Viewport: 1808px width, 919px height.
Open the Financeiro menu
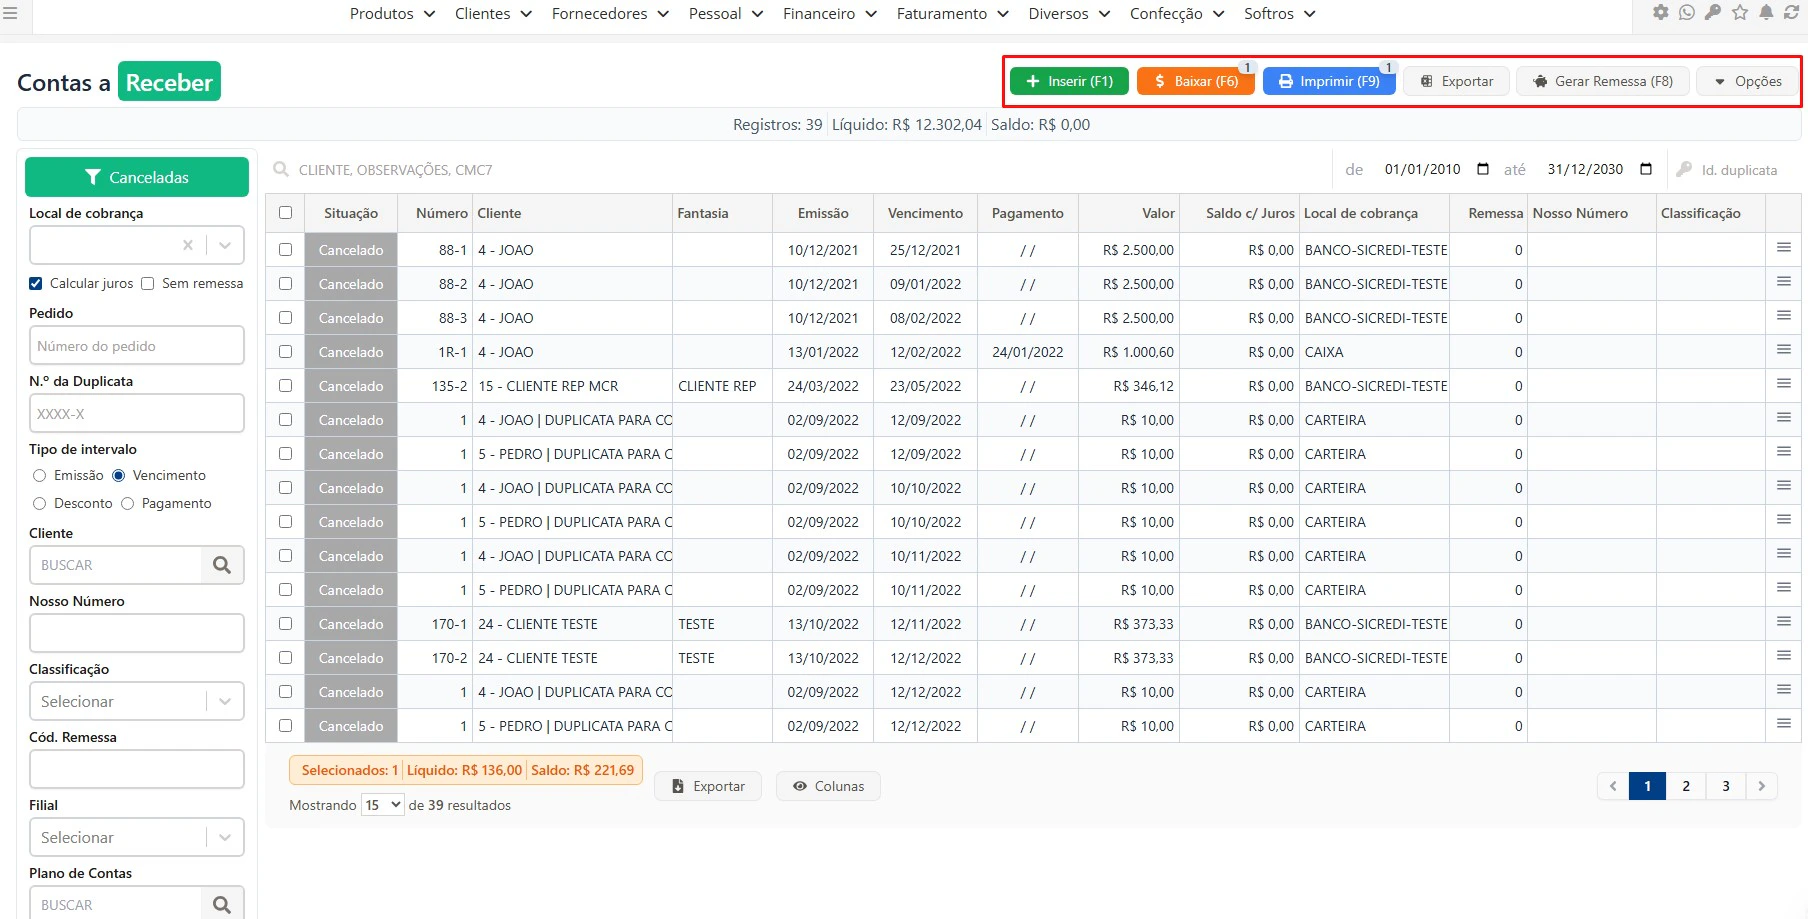(x=830, y=14)
